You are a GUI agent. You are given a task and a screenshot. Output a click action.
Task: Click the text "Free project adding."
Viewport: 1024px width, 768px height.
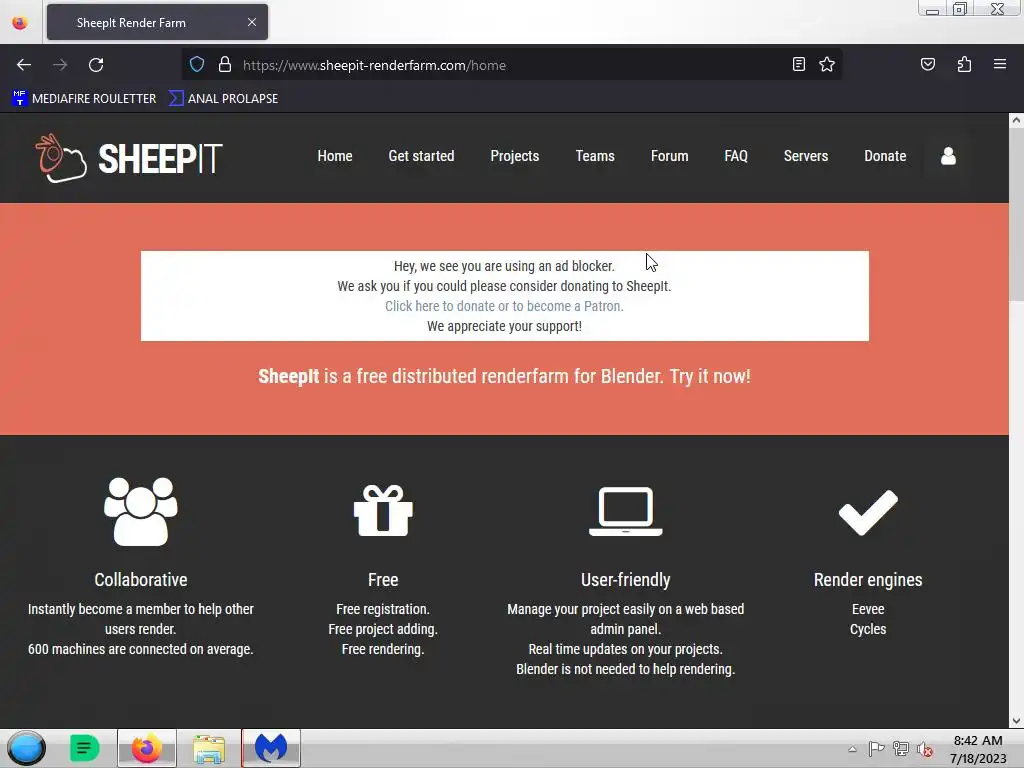pyautogui.click(x=383, y=630)
